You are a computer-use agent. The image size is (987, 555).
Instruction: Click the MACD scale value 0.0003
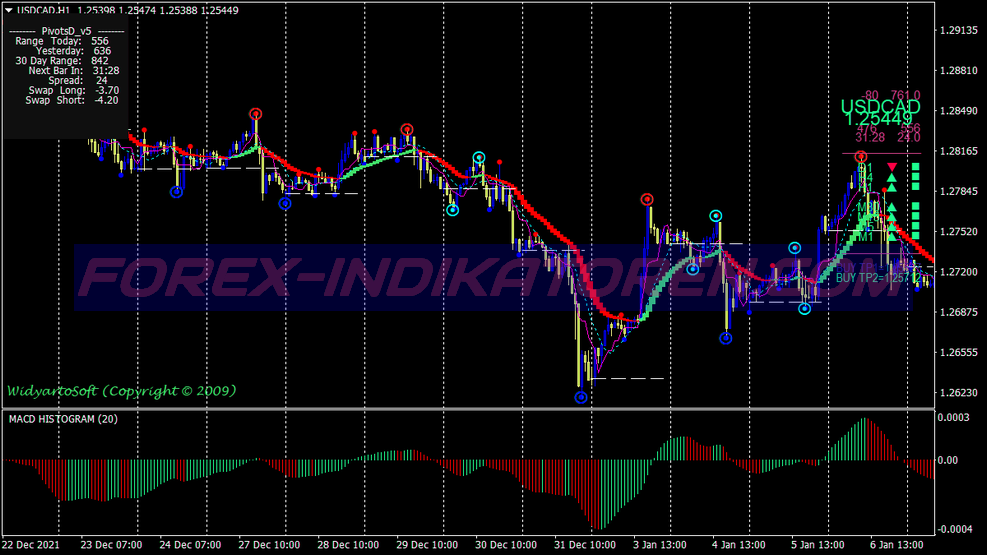point(953,417)
